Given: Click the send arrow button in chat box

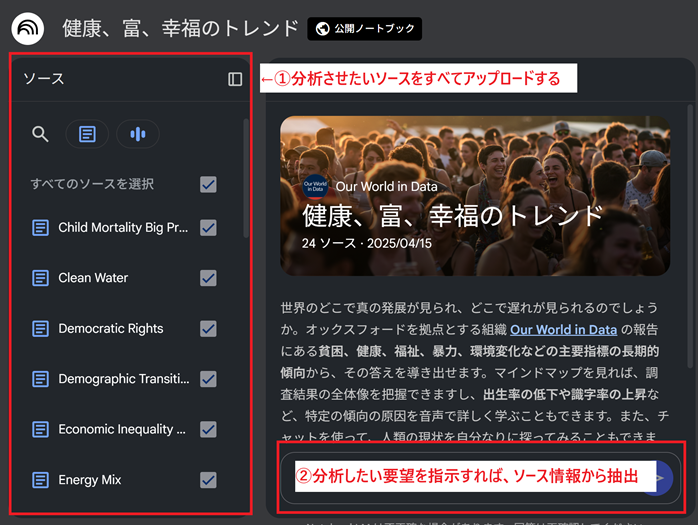Looking at the screenshot, I should click(660, 478).
